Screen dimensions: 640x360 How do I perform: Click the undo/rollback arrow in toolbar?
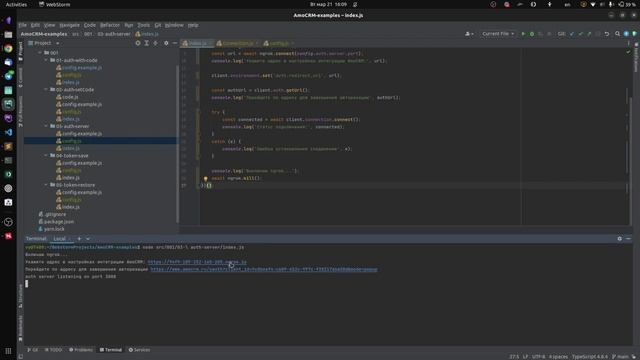pyautogui.click(x=607, y=34)
